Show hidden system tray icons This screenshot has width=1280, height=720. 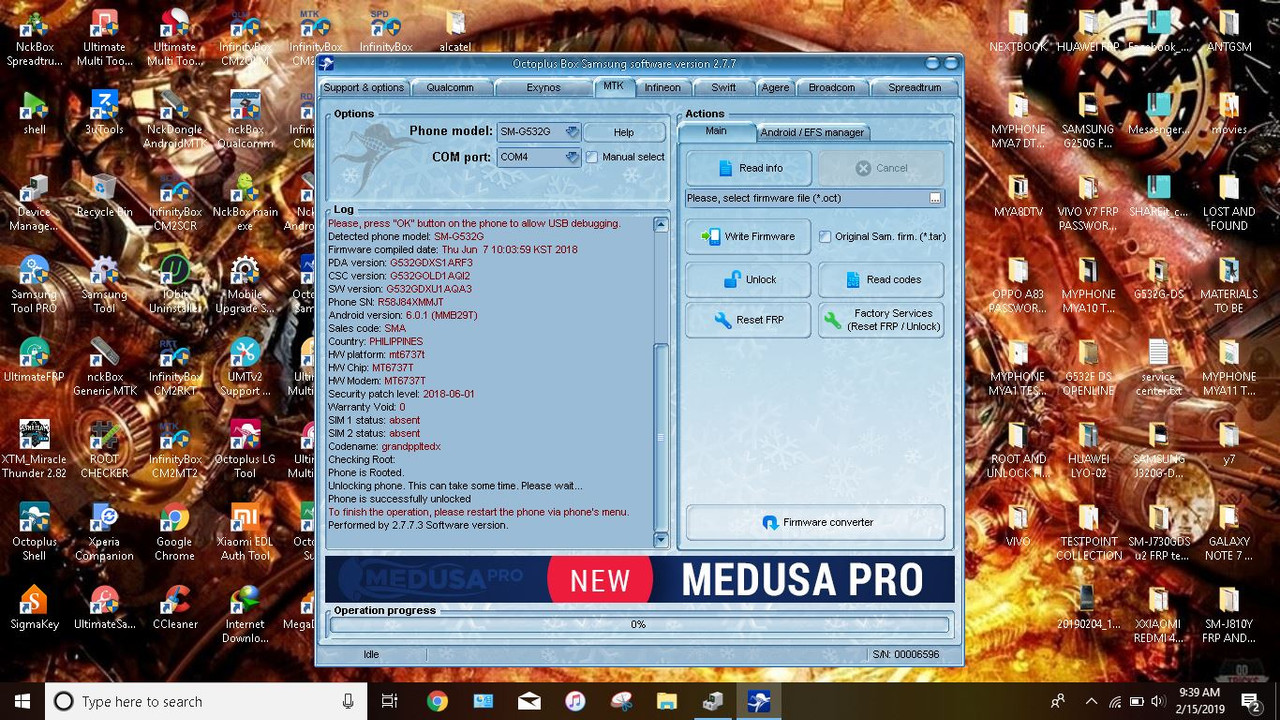tap(1090, 701)
